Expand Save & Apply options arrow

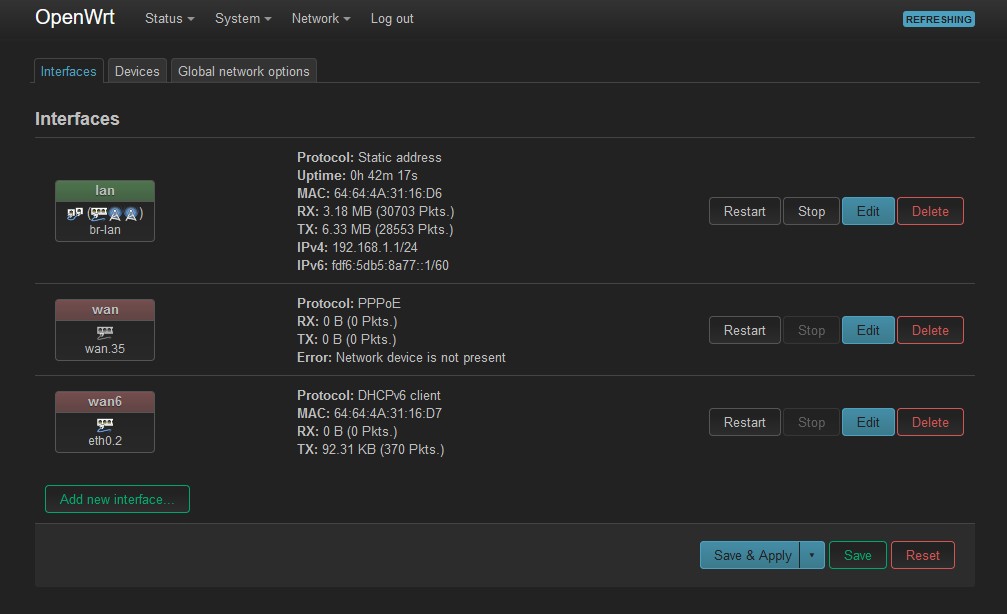(x=812, y=555)
